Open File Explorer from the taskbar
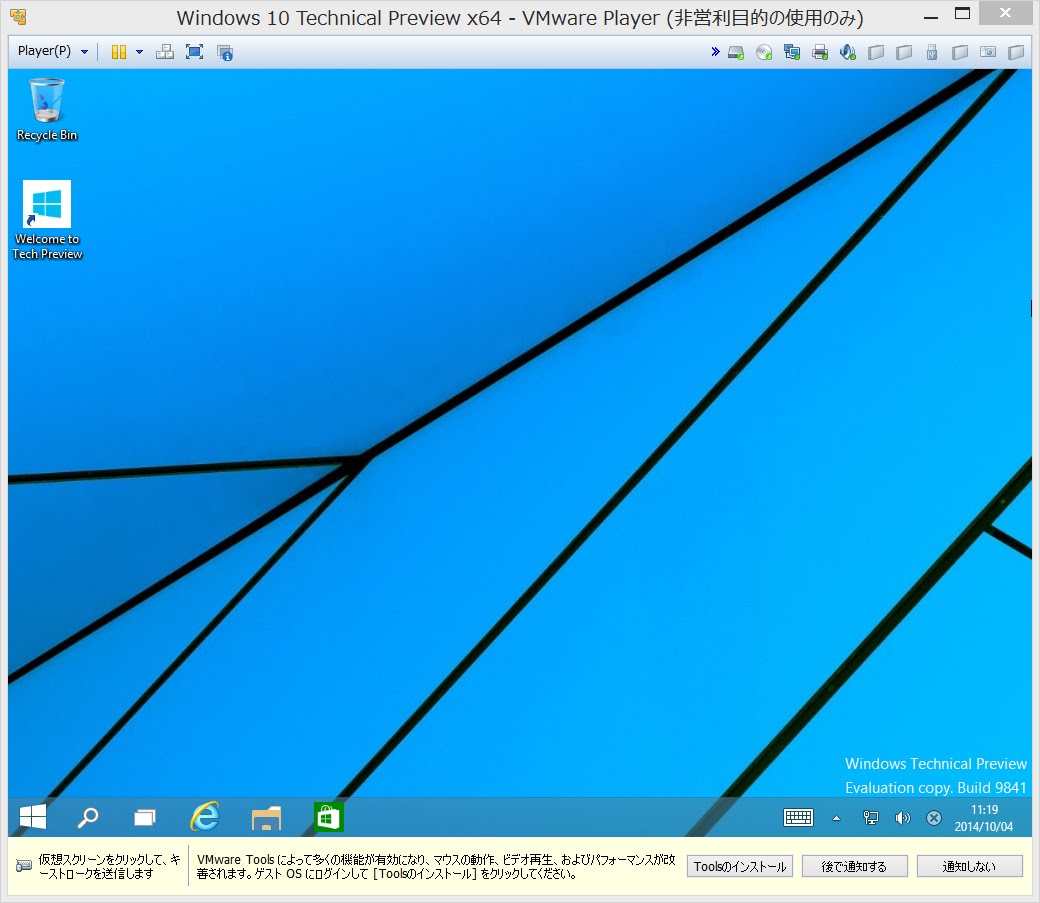1040x903 pixels. pyautogui.click(x=267, y=817)
